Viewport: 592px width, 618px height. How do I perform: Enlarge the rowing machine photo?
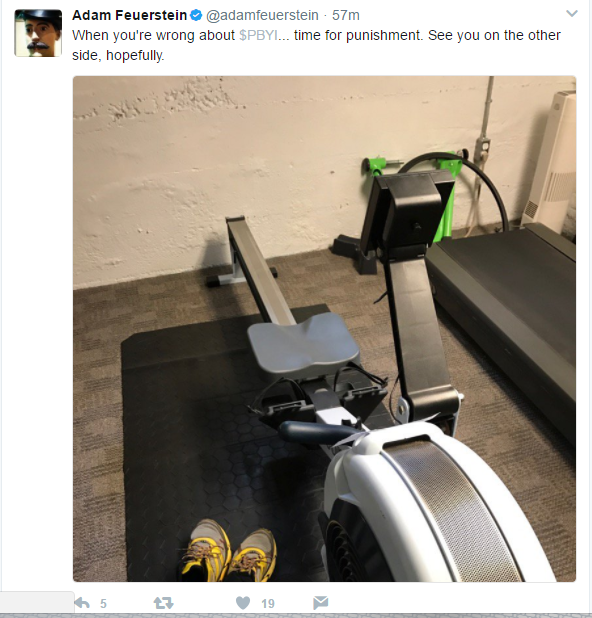tap(324, 329)
